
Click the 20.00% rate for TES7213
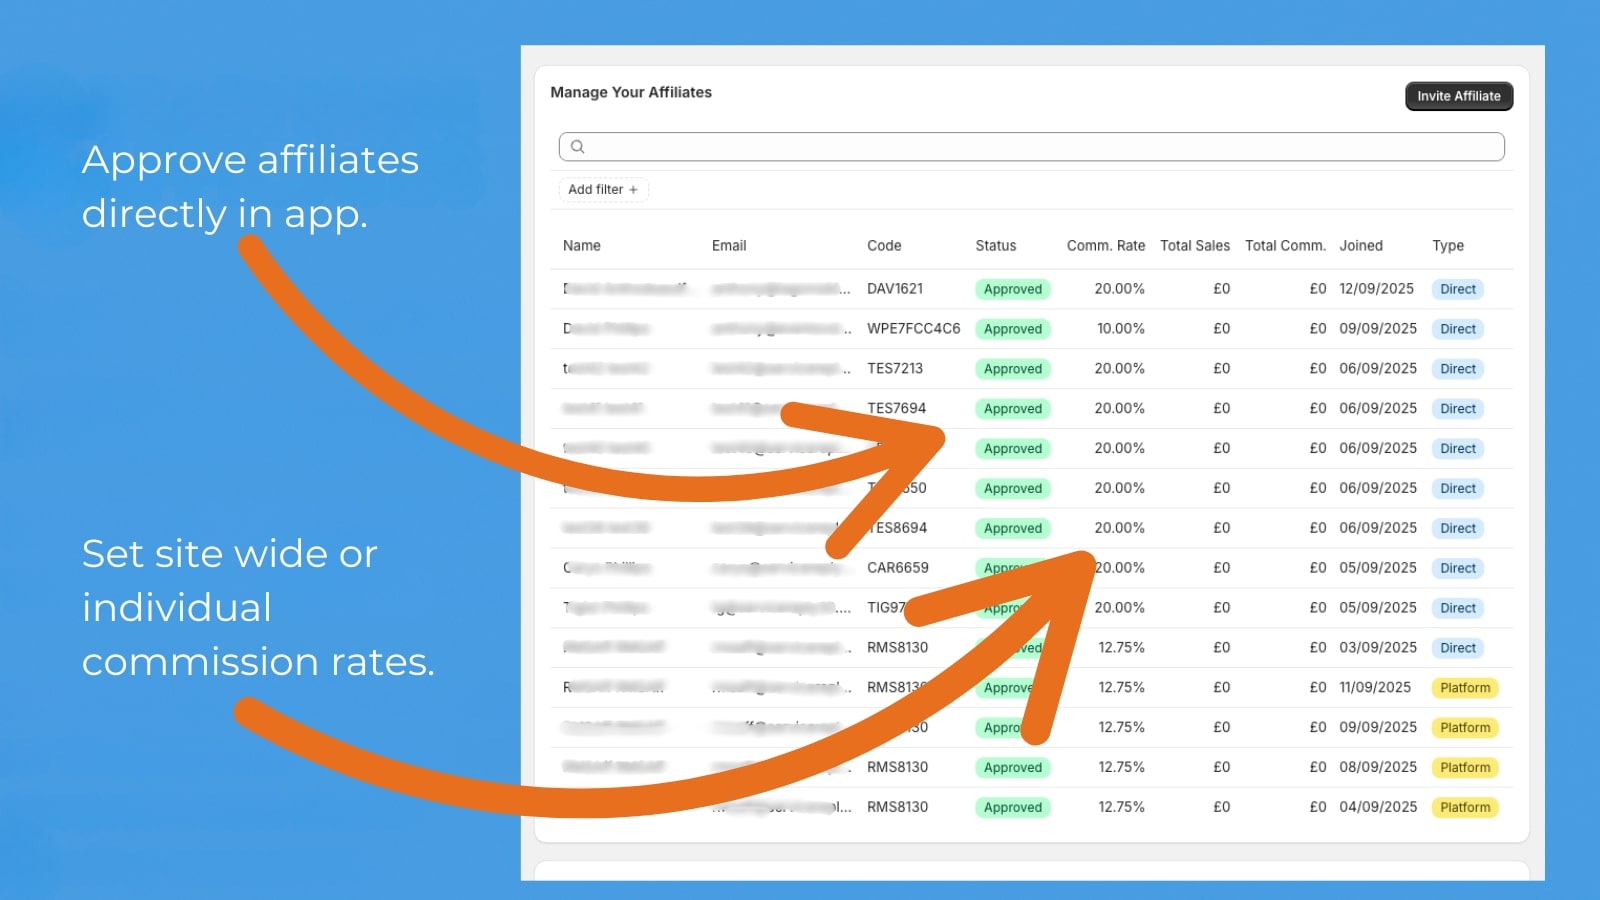pyautogui.click(x=1120, y=369)
